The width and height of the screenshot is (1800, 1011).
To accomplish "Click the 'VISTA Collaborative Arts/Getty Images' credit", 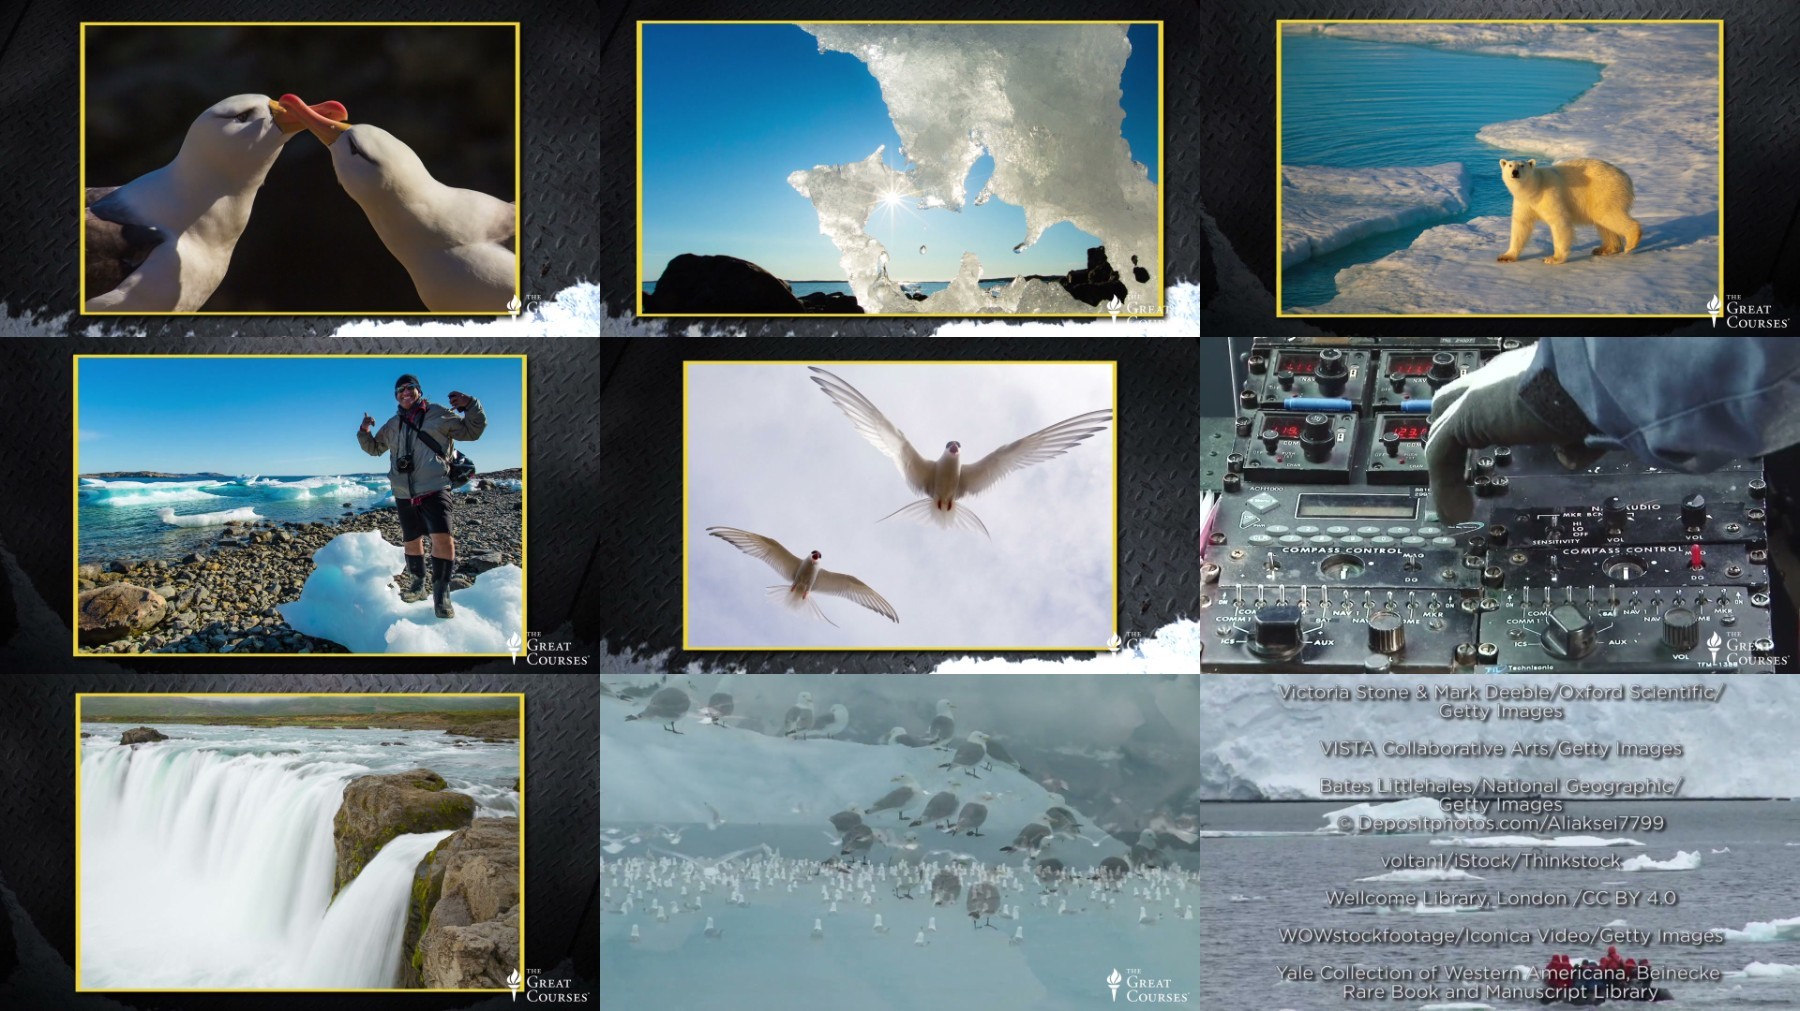I will 1500,748.
